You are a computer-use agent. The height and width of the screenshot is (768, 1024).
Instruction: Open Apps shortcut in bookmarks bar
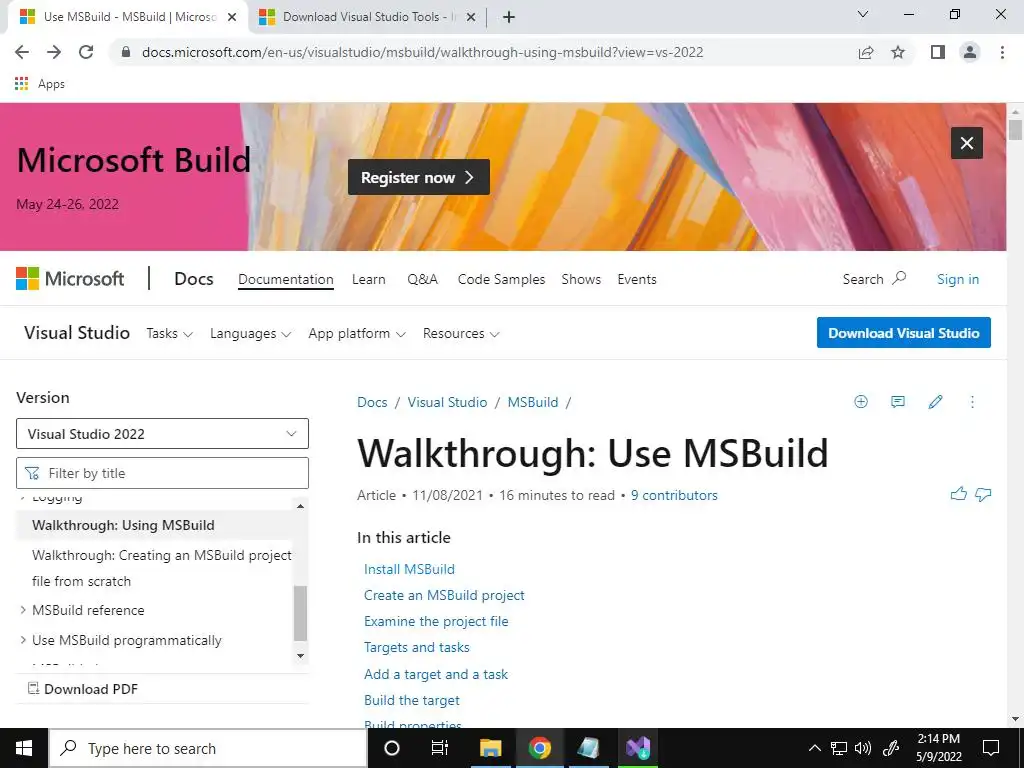coord(40,84)
